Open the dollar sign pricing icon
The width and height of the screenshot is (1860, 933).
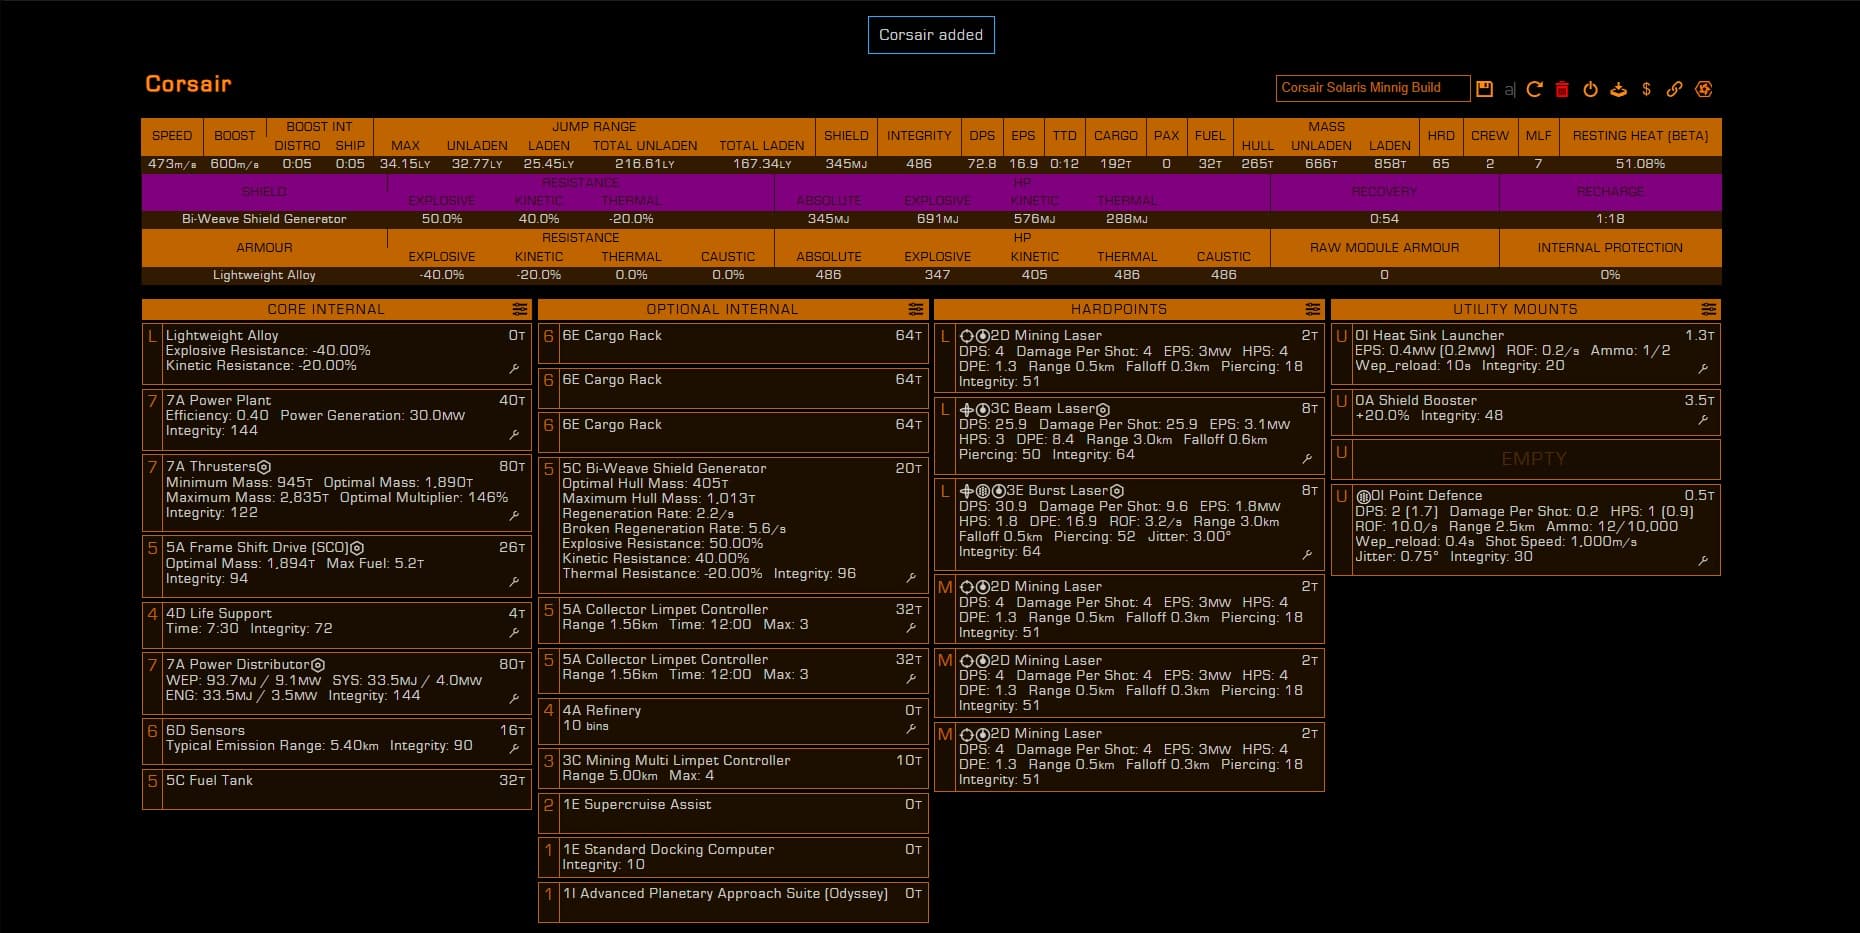[x=1646, y=89]
